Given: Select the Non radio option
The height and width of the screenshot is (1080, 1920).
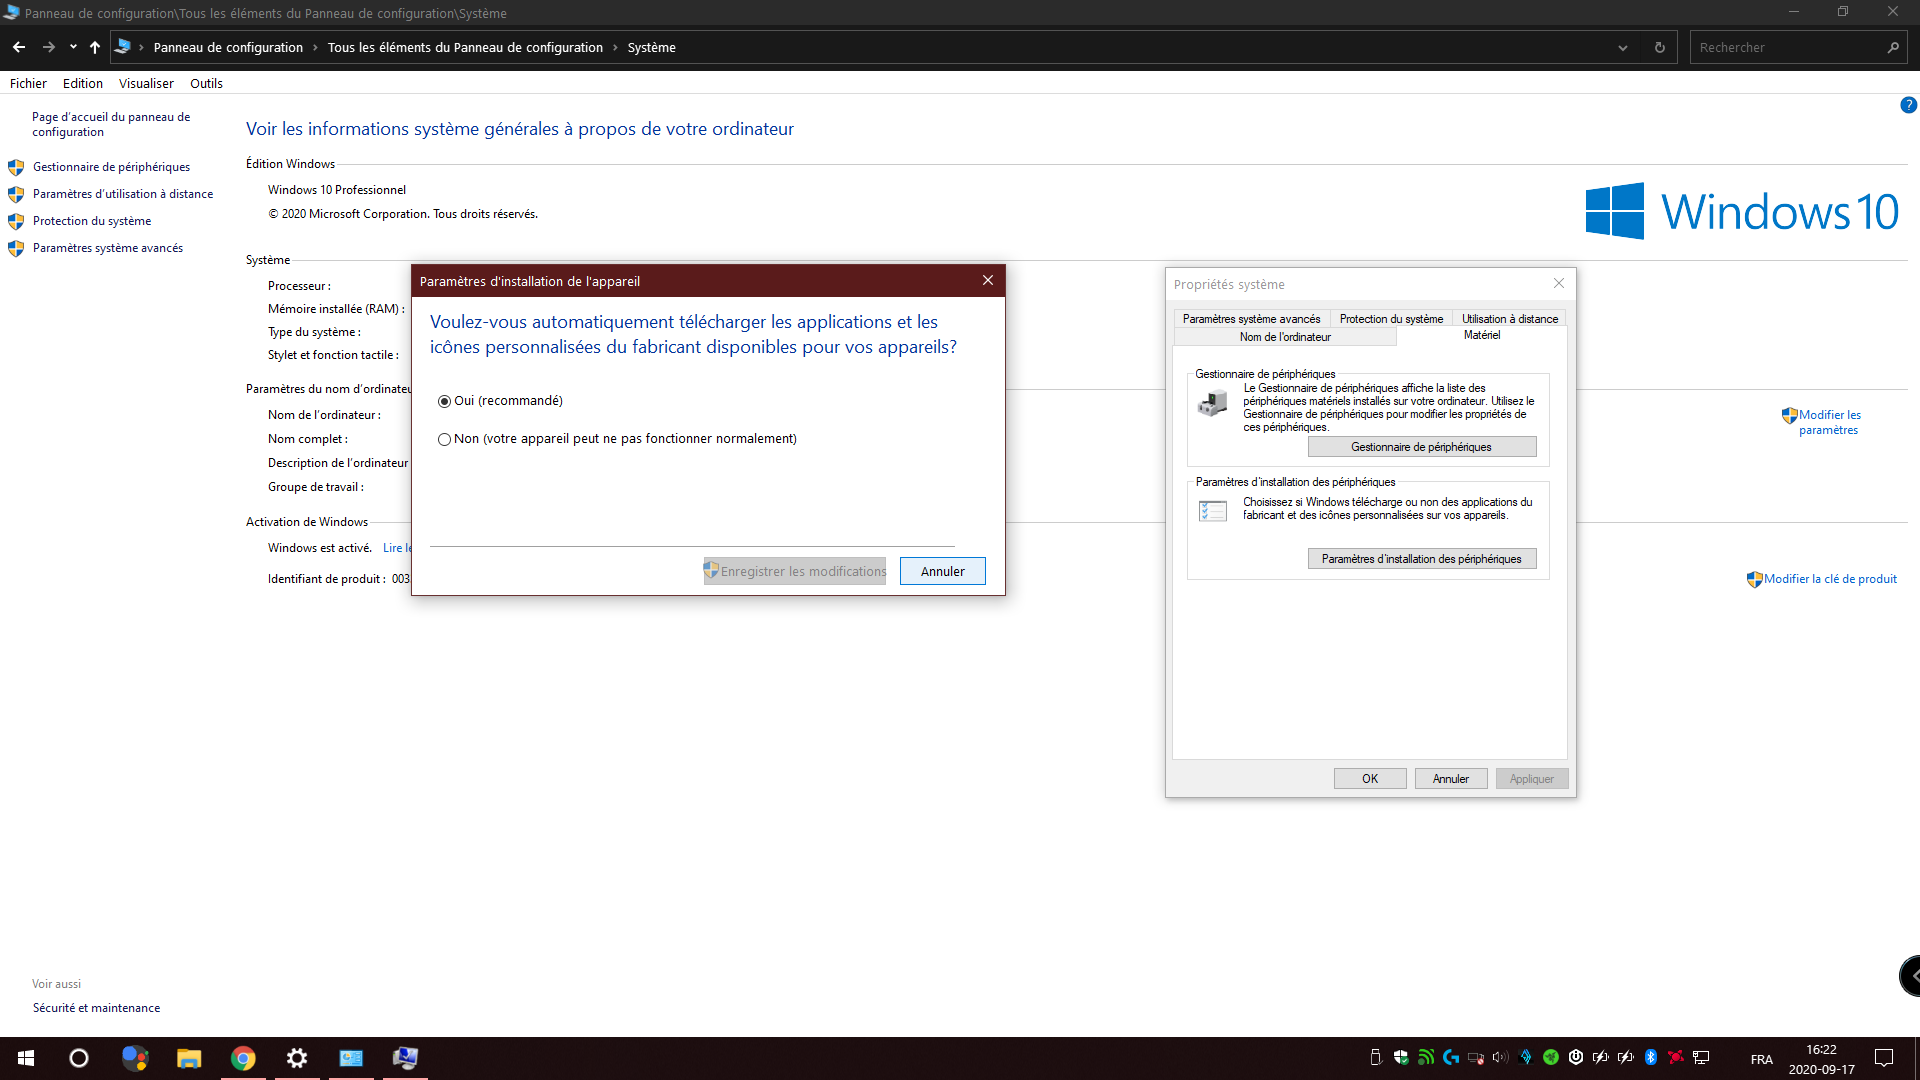Looking at the screenshot, I should tap(445, 439).
